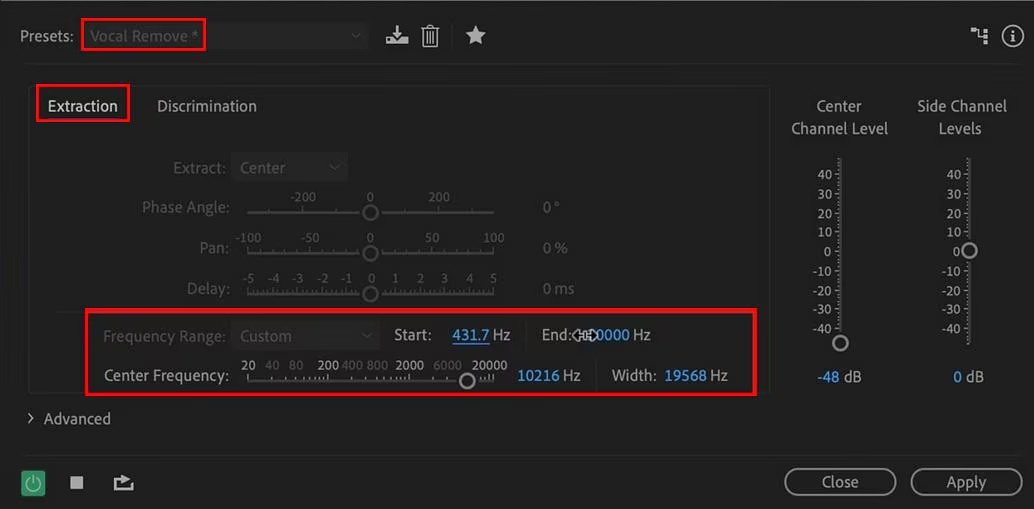The height and width of the screenshot is (509, 1034).
Task: Click the Side Channel Levels slider knob
Action: [969, 251]
